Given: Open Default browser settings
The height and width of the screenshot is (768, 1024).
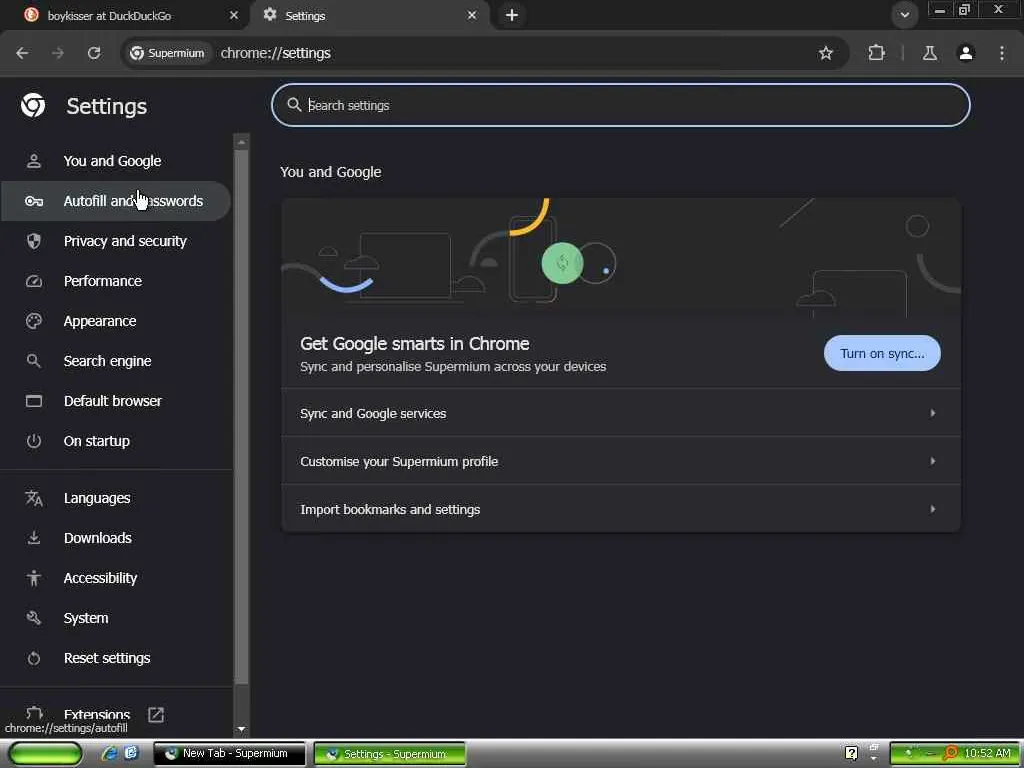Looking at the screenshot, I should pyautogui.click(x=116, y=401).
